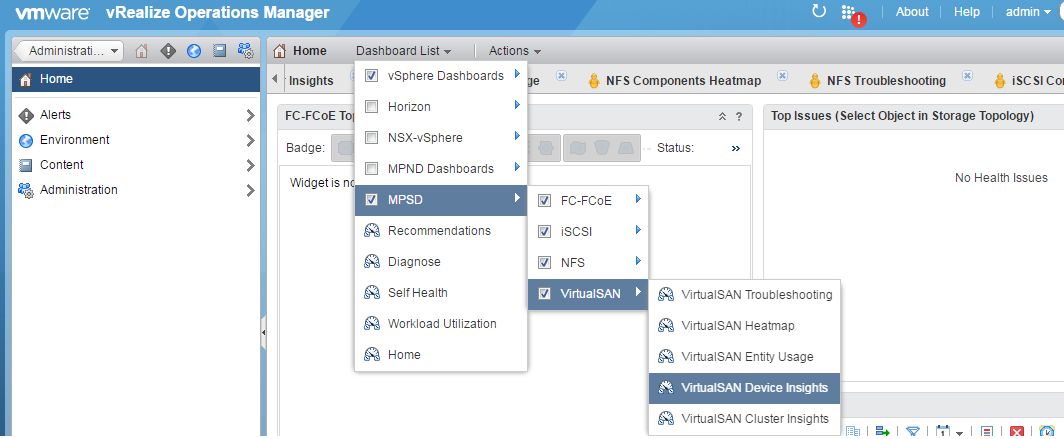The height and width of the screenshot is (439, 1064).
Task: Uncheck the vSphere Dashboards checkbox
Action: pyautogui.click(x=371, y=76)
